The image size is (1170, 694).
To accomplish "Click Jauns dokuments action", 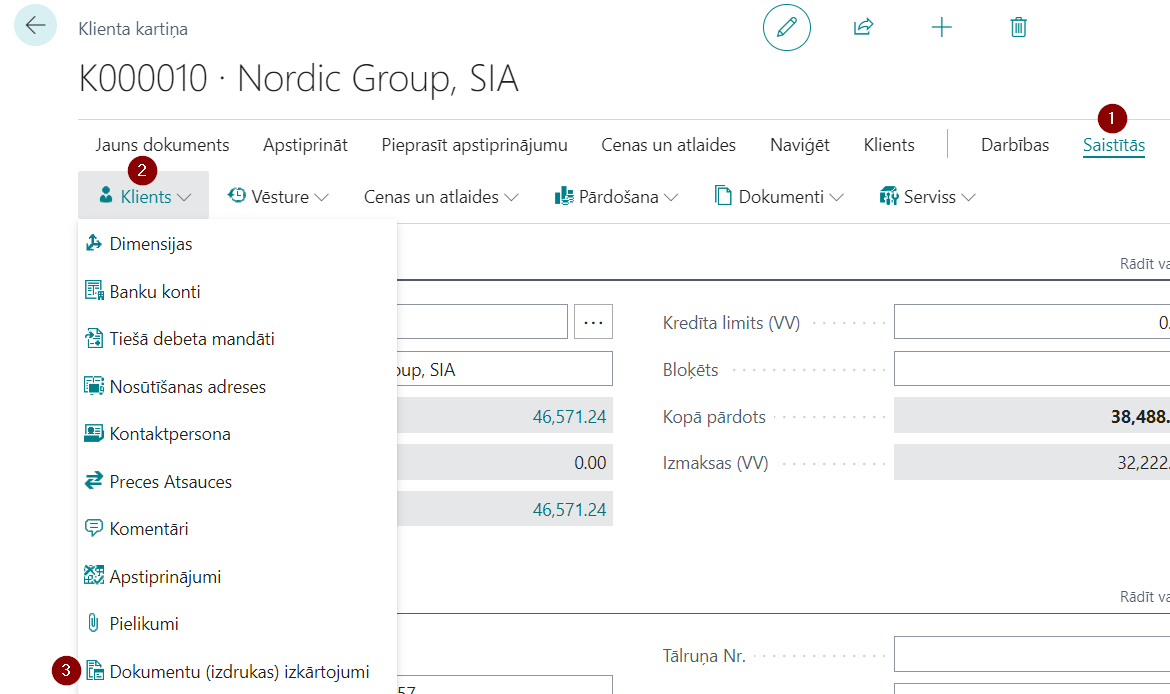I will click(x=162, y=145).
